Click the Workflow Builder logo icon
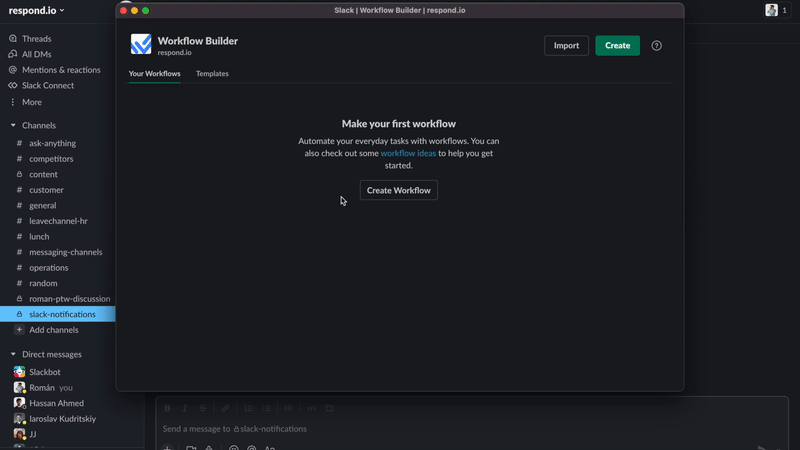 point(141,44)
